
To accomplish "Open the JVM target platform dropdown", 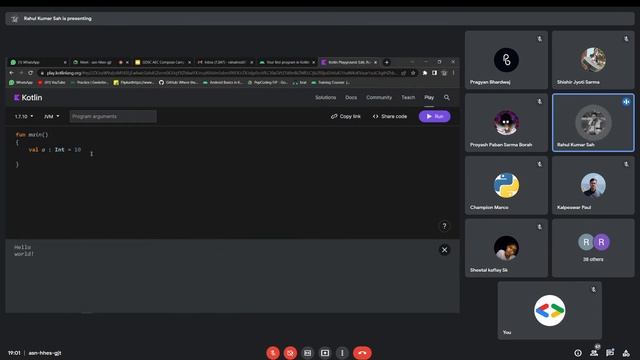I will coord(51,116).
